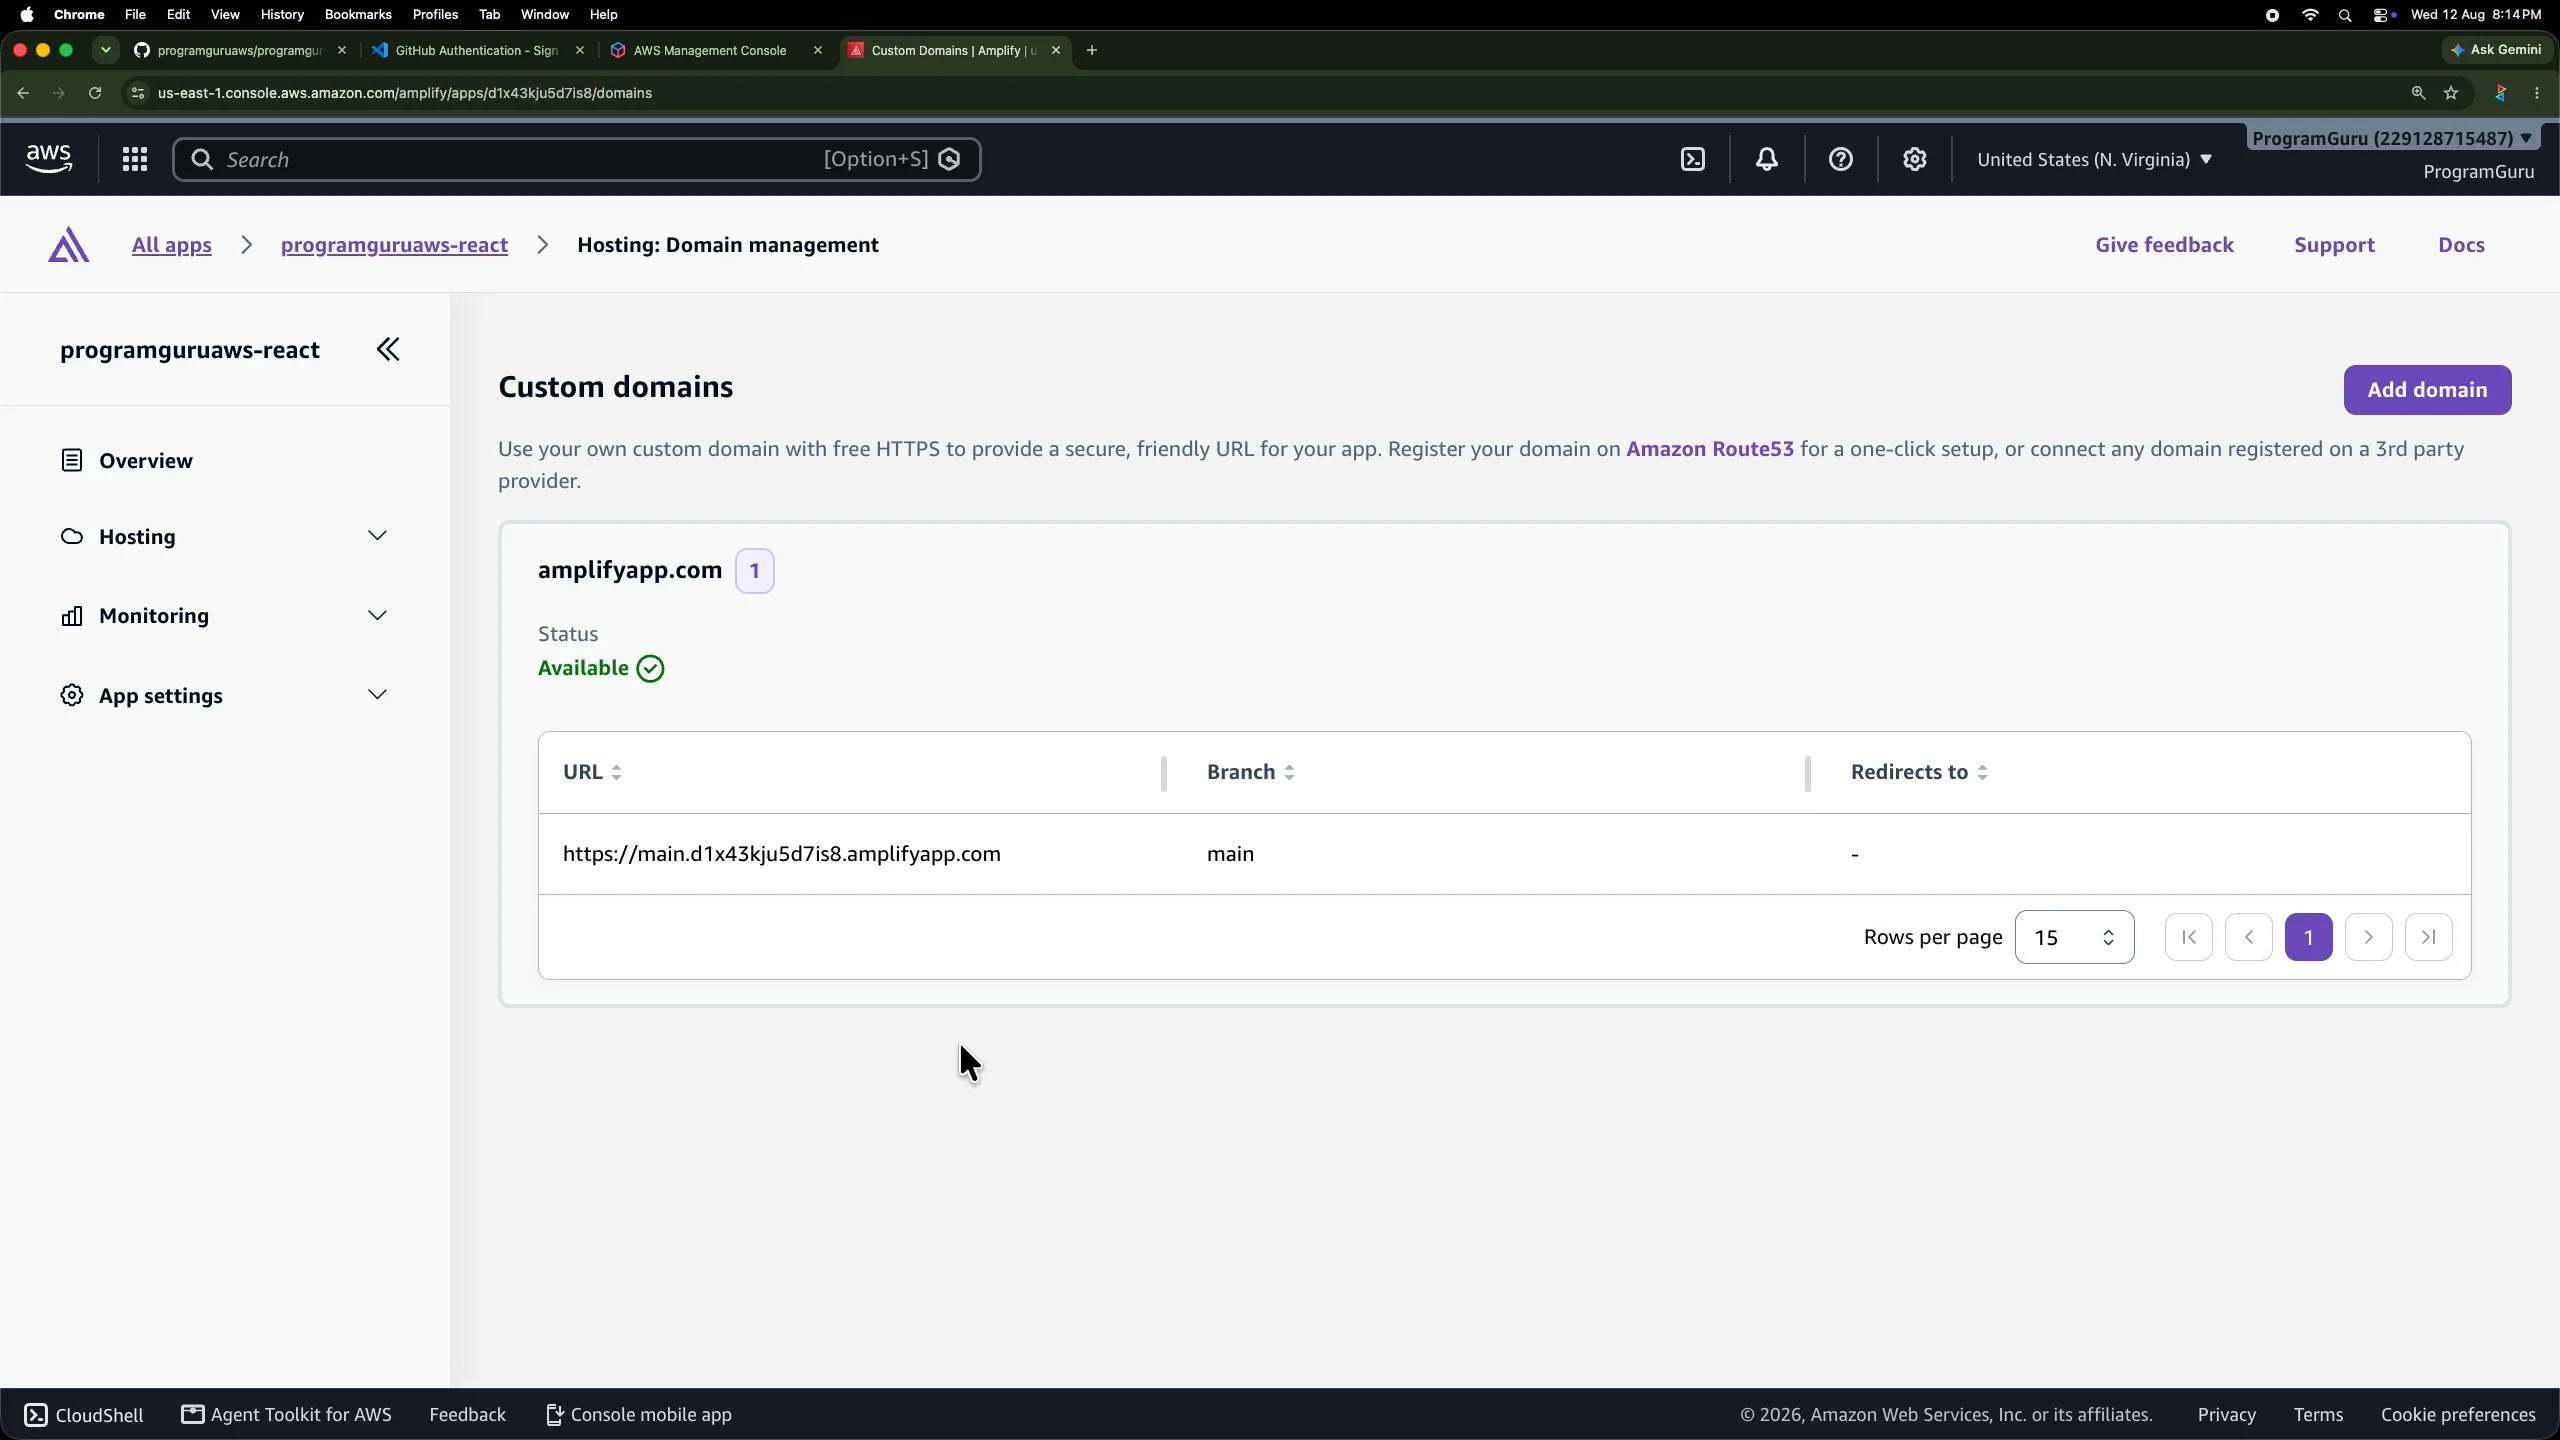Viewport: 2560px width, 1440px height.
Task: Select page 1 in pagination
Action: 2309,937
